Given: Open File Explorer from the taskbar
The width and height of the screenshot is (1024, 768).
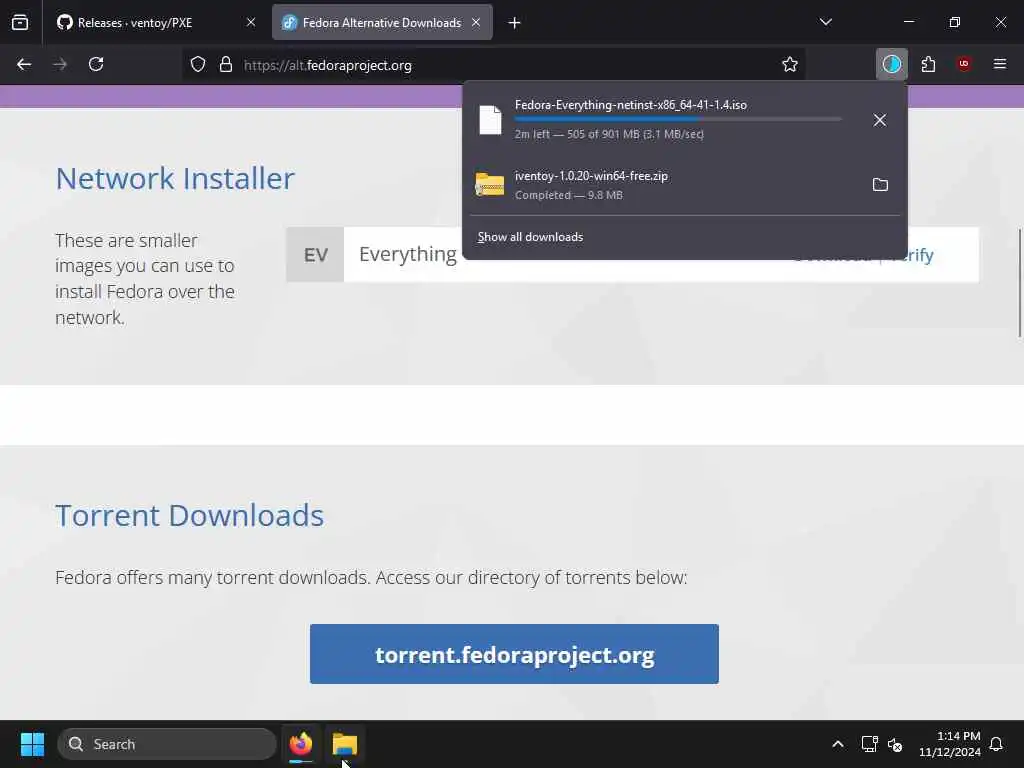Looking at the screenshot, I should pyautogui.click(x=345, y=744).
